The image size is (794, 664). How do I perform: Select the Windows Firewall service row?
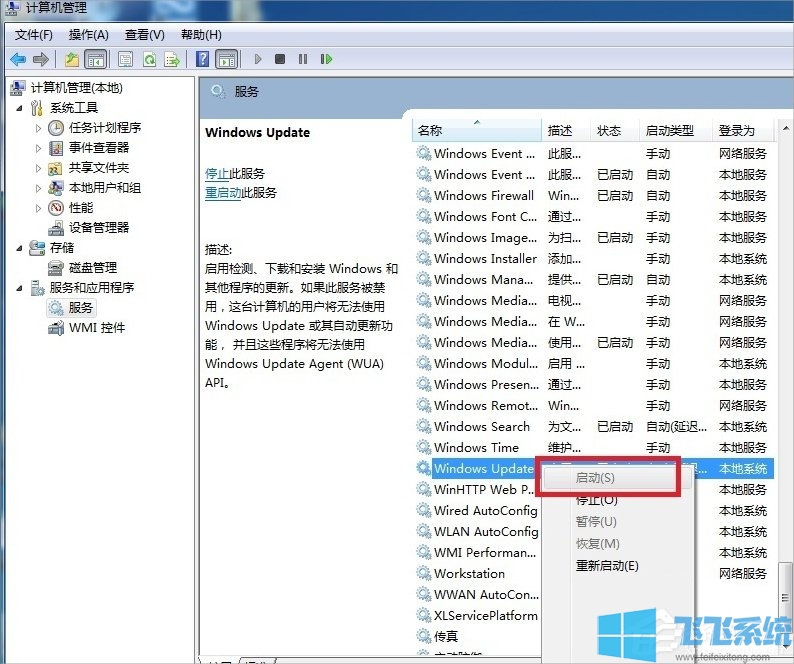click(x=593, y=196)
